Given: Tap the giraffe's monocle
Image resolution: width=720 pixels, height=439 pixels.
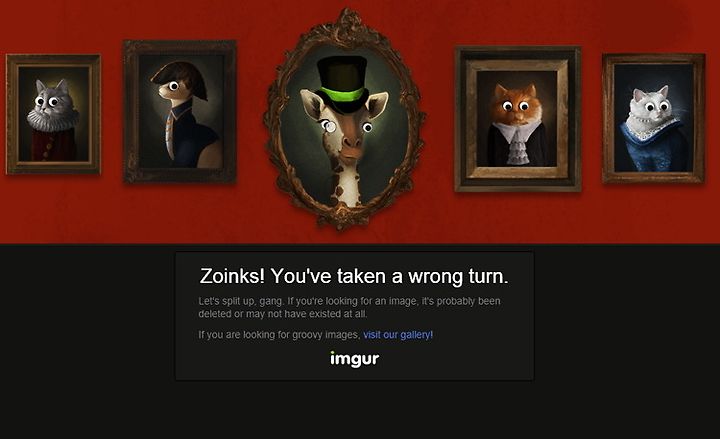Looking at the screenshot, I should coord(327,125).
